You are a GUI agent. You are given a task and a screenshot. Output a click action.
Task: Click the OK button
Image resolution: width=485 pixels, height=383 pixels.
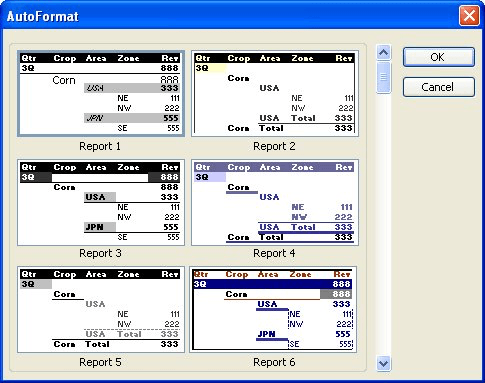pyautogui.click(x=439, y=57)
